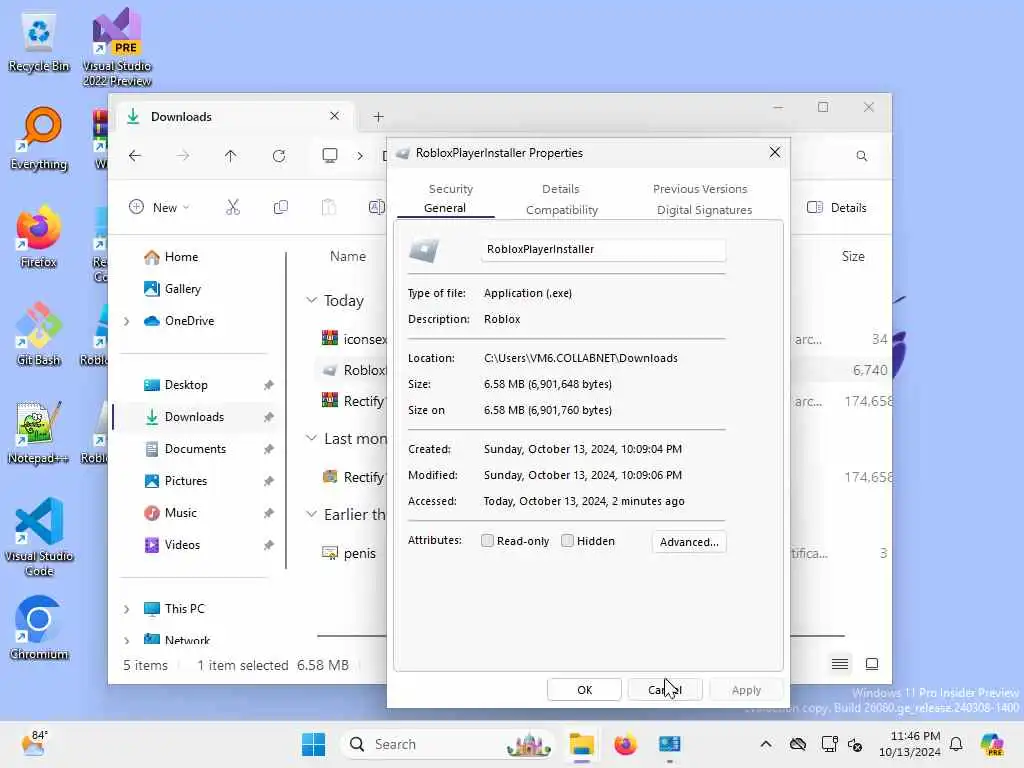1024x768 pixels.
Task: Go back in File Explorer
Action: click(x=135, y=155)
